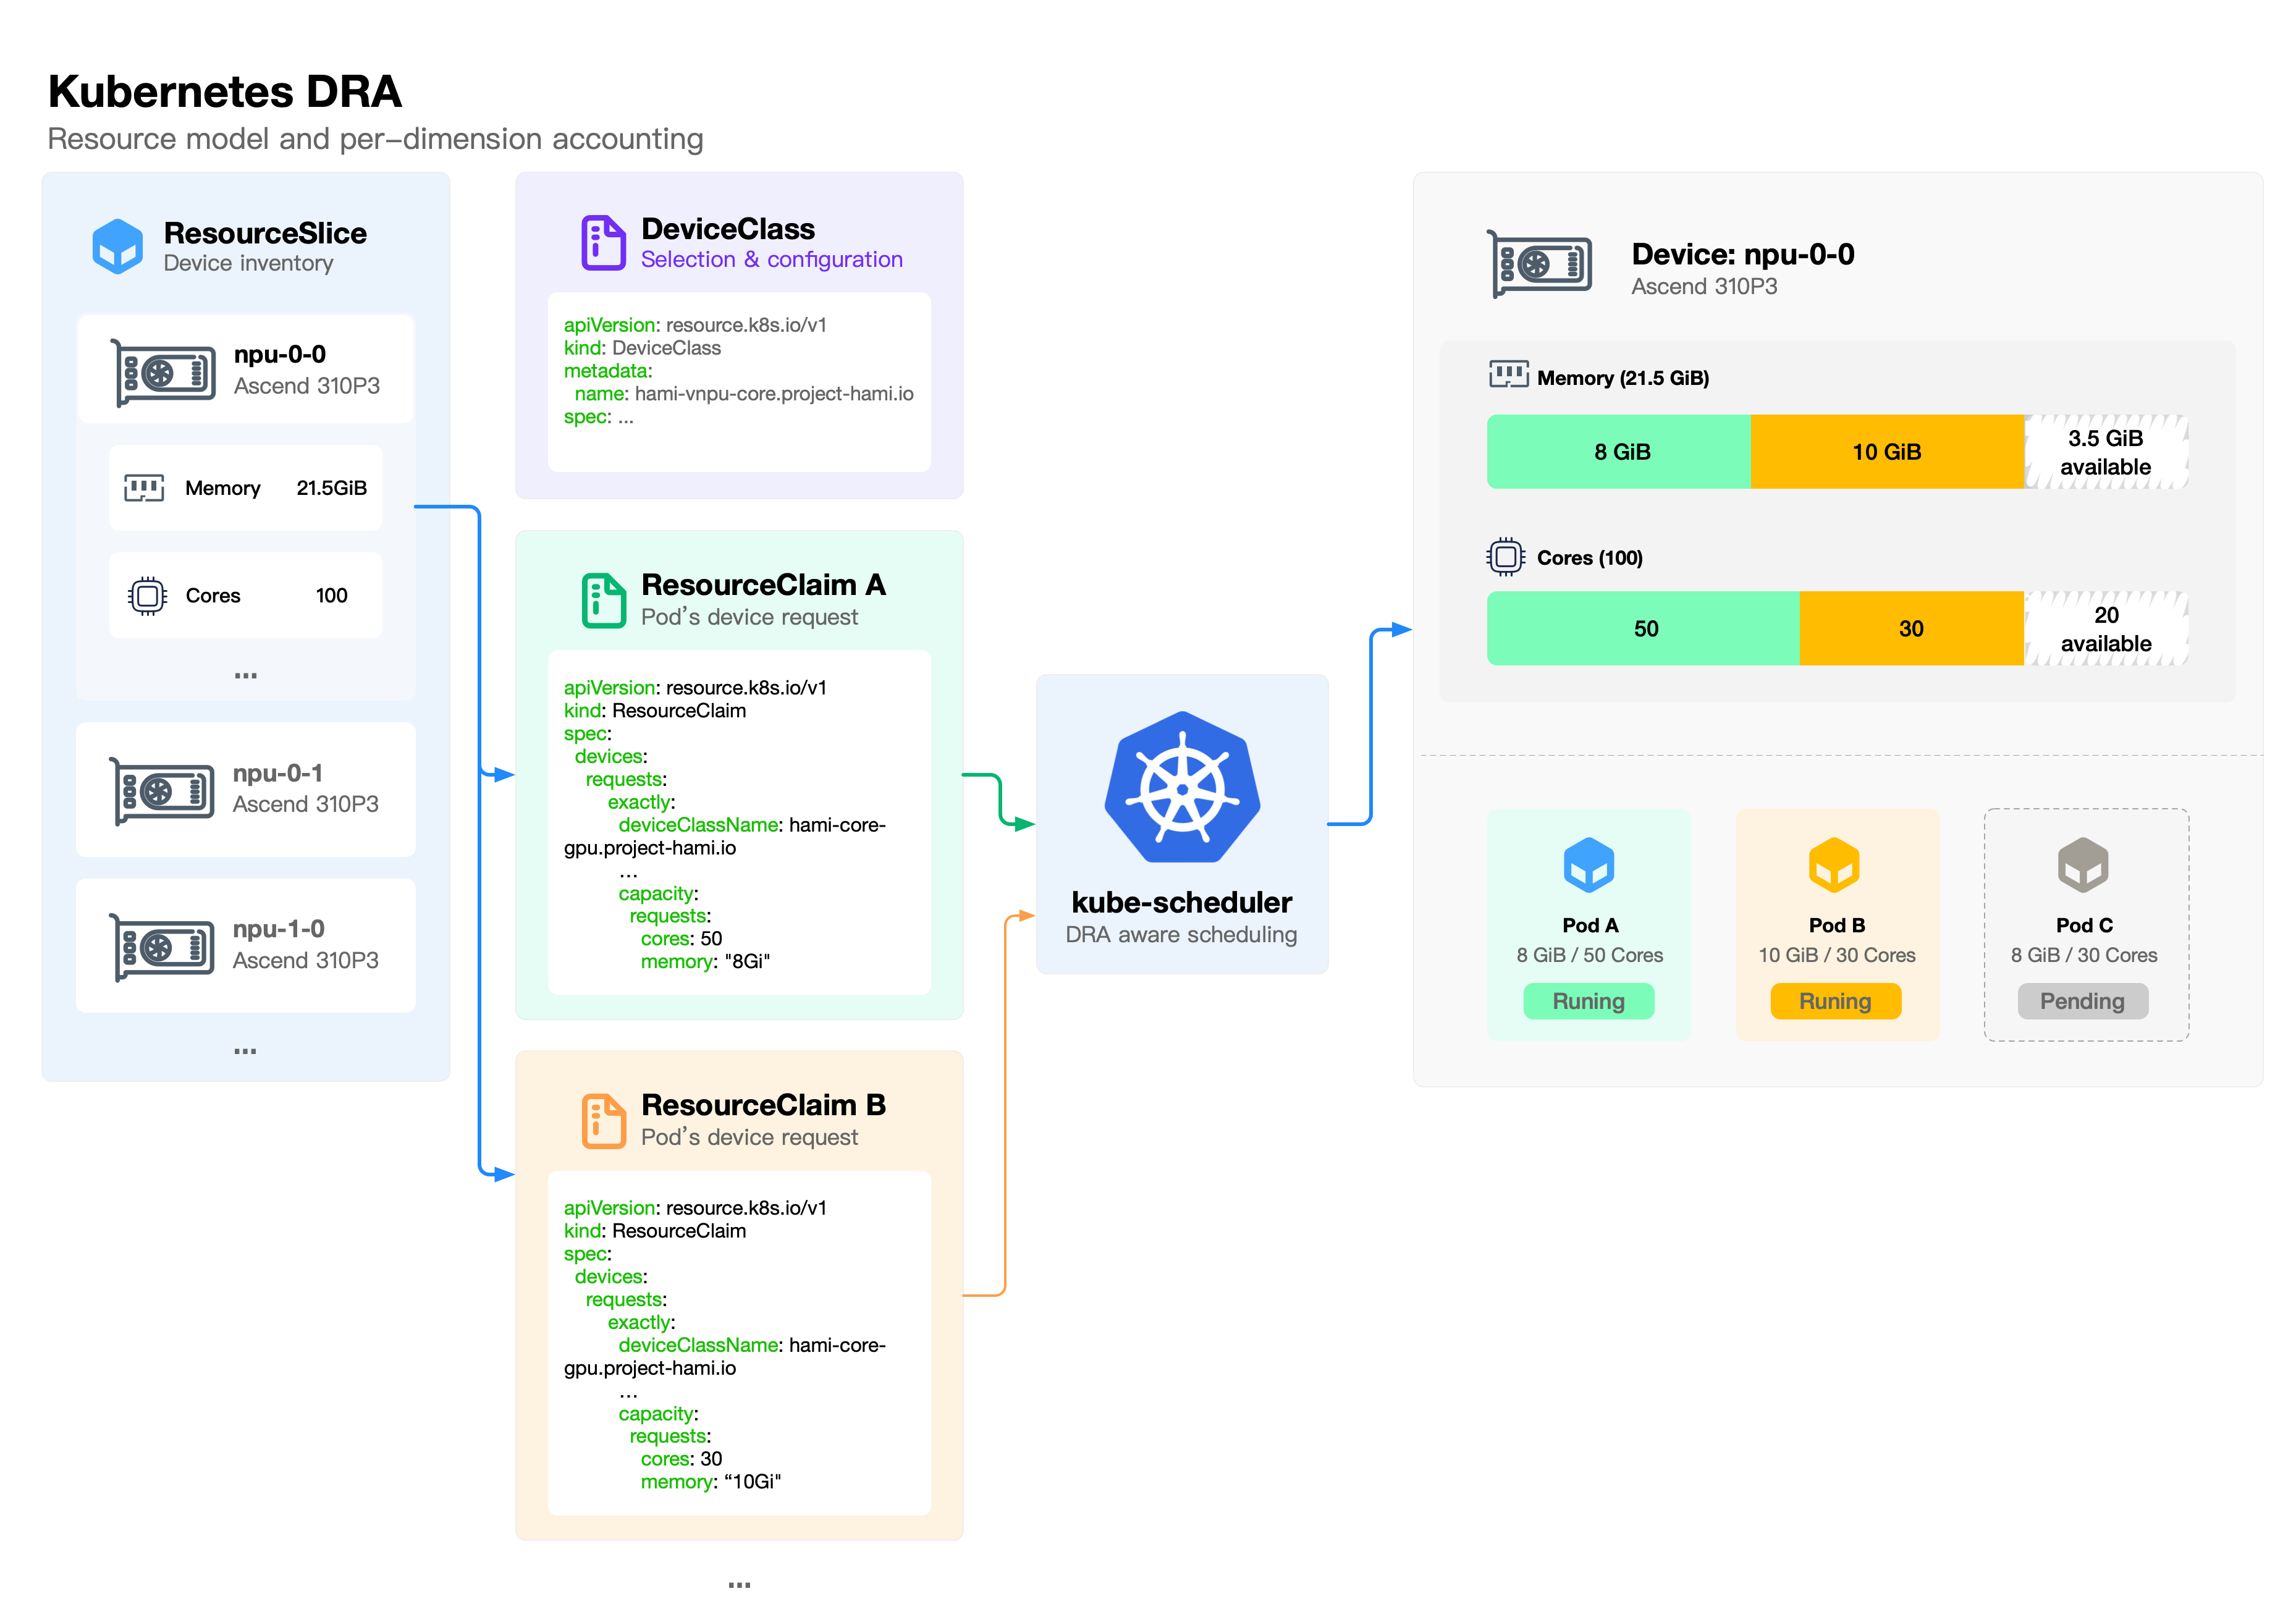This screenshot has width=2296, height=1620.
Task: Click the Memory chip icon beside 21.5GiB
Action: coord(144,488)
